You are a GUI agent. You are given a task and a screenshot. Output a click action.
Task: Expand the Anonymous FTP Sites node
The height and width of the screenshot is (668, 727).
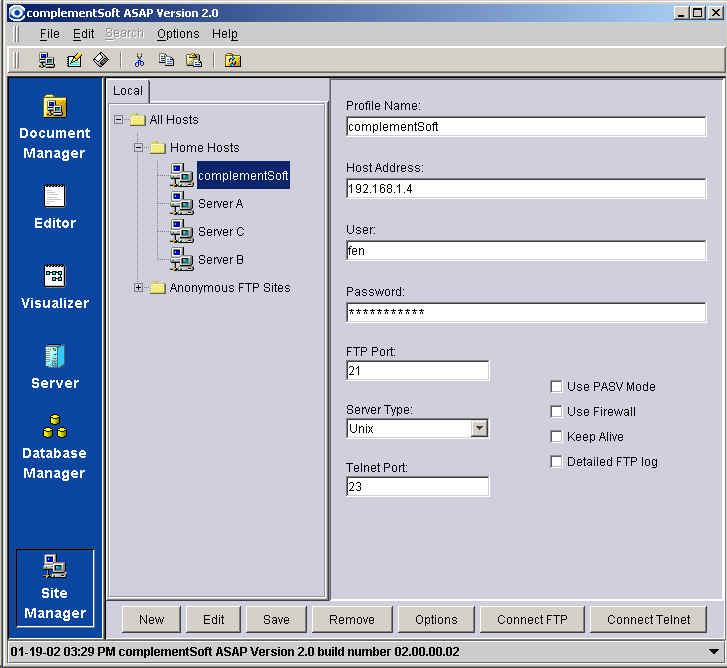click(x=138, y=287)
